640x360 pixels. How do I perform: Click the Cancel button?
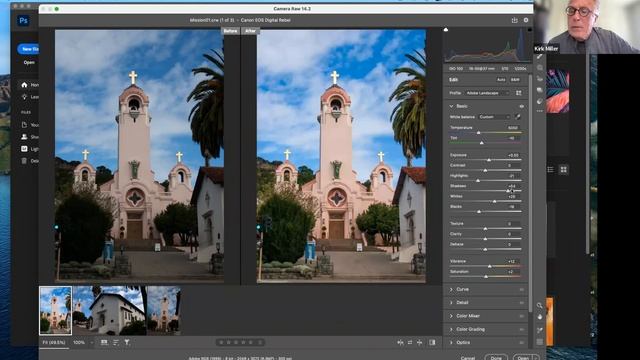point(468,358)
